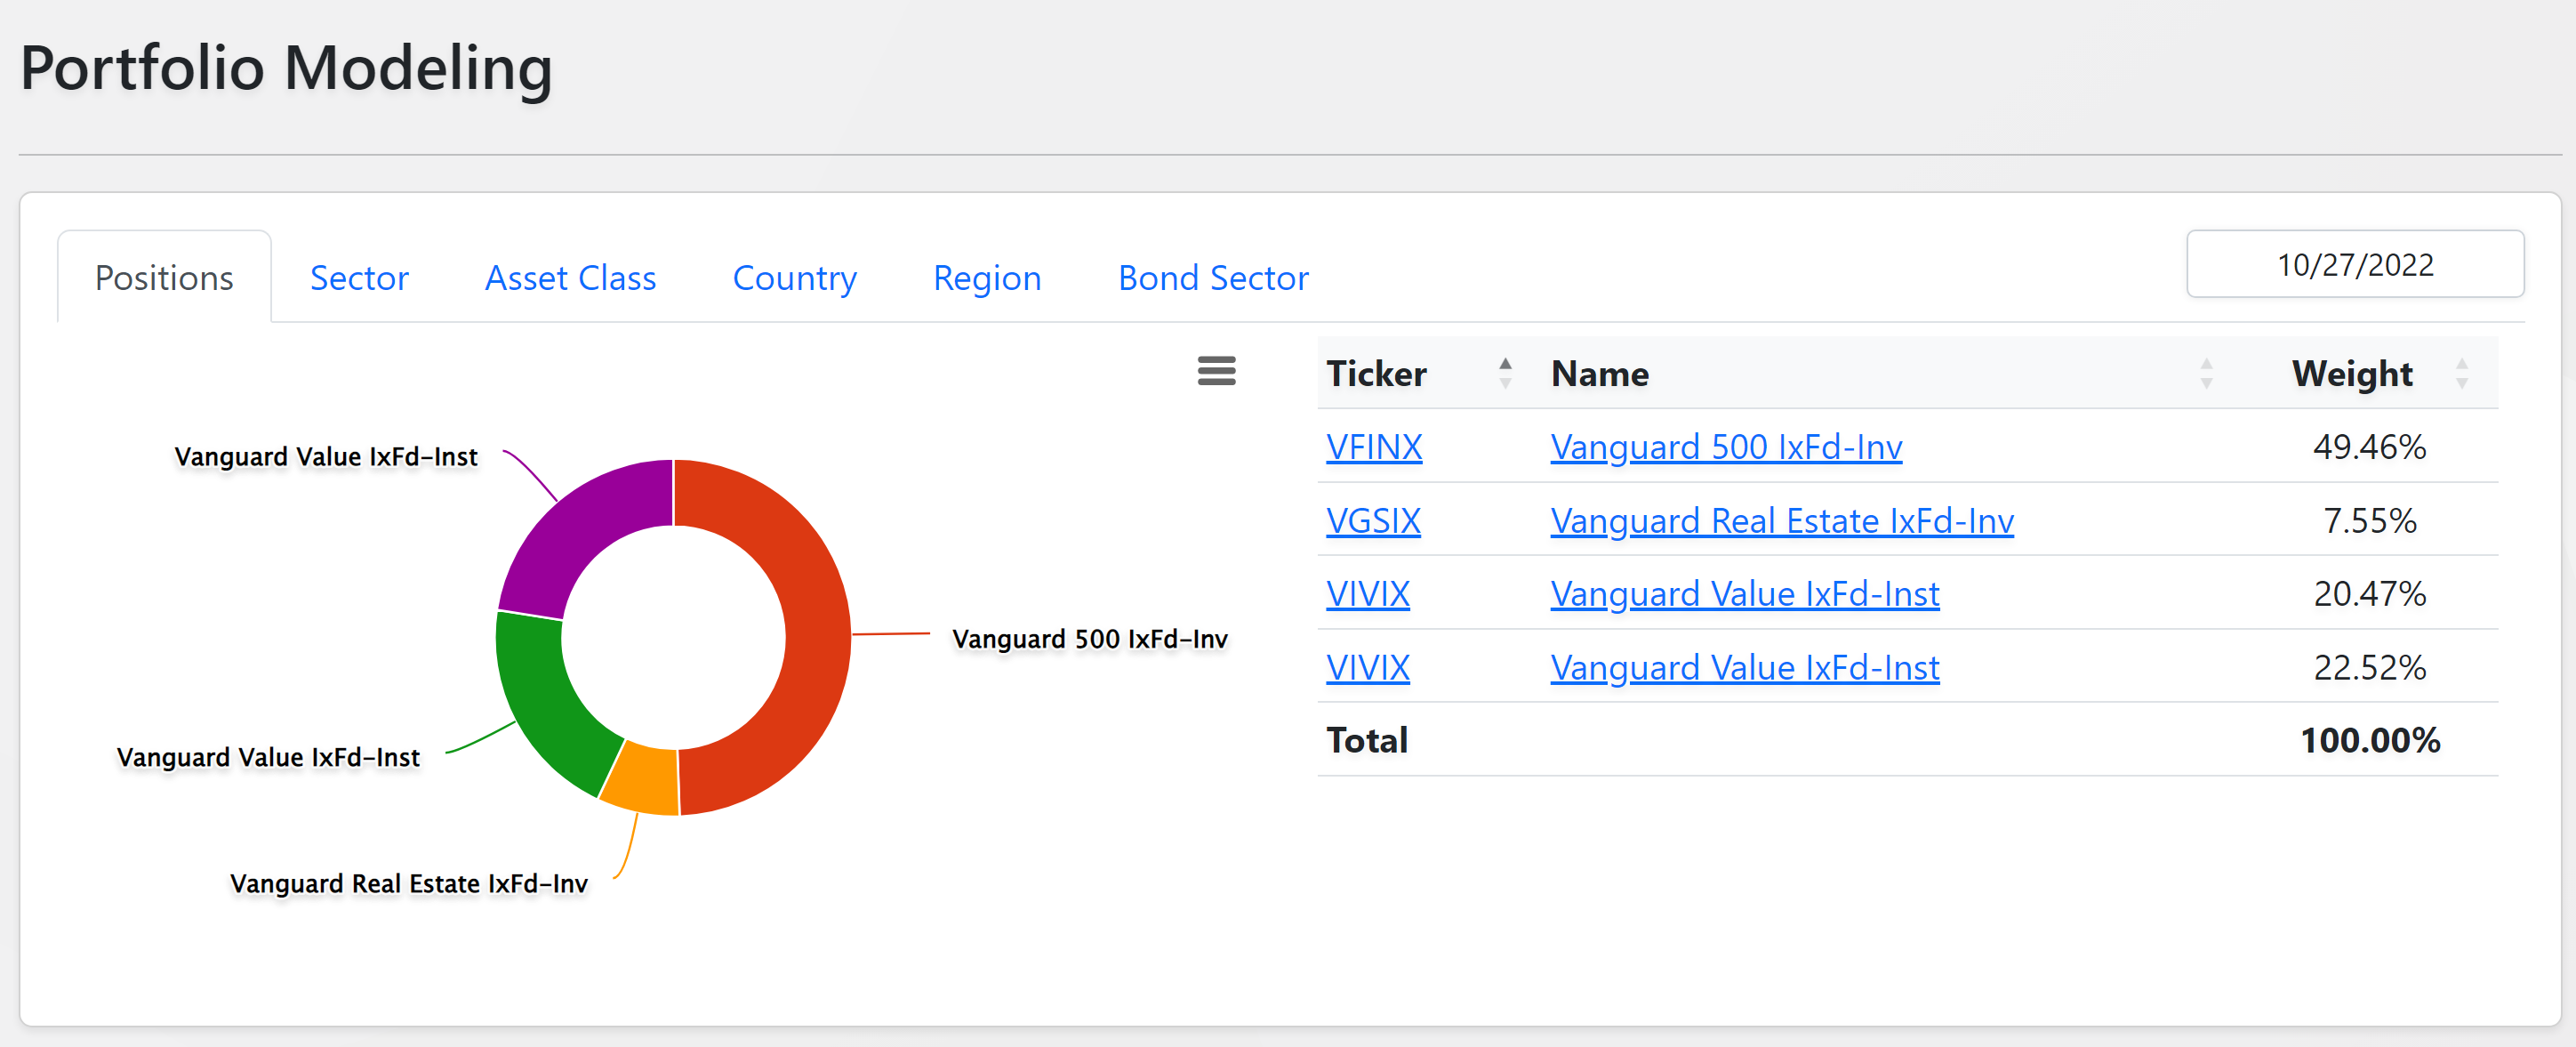The image size is (2576, 1047).
Task: Click the 49.46% weight cell
Action: pos(2369,447)
